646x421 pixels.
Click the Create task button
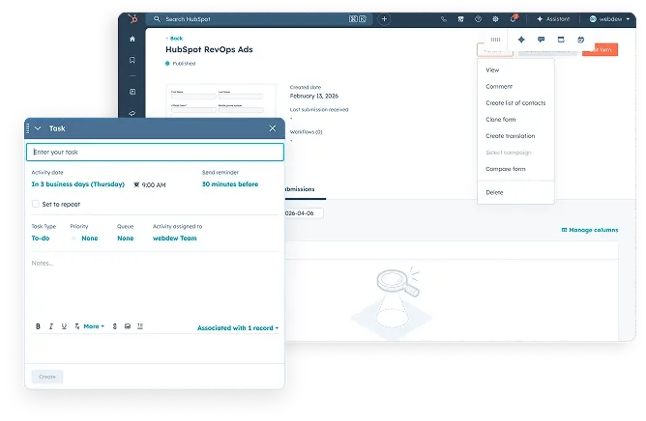click(47, 377)
